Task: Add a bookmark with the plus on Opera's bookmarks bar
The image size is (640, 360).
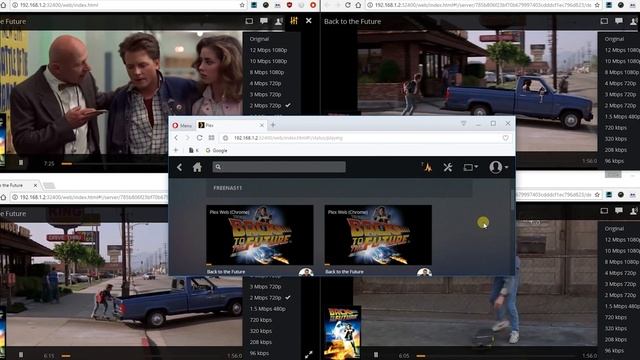Action: [x=176, y=150]
